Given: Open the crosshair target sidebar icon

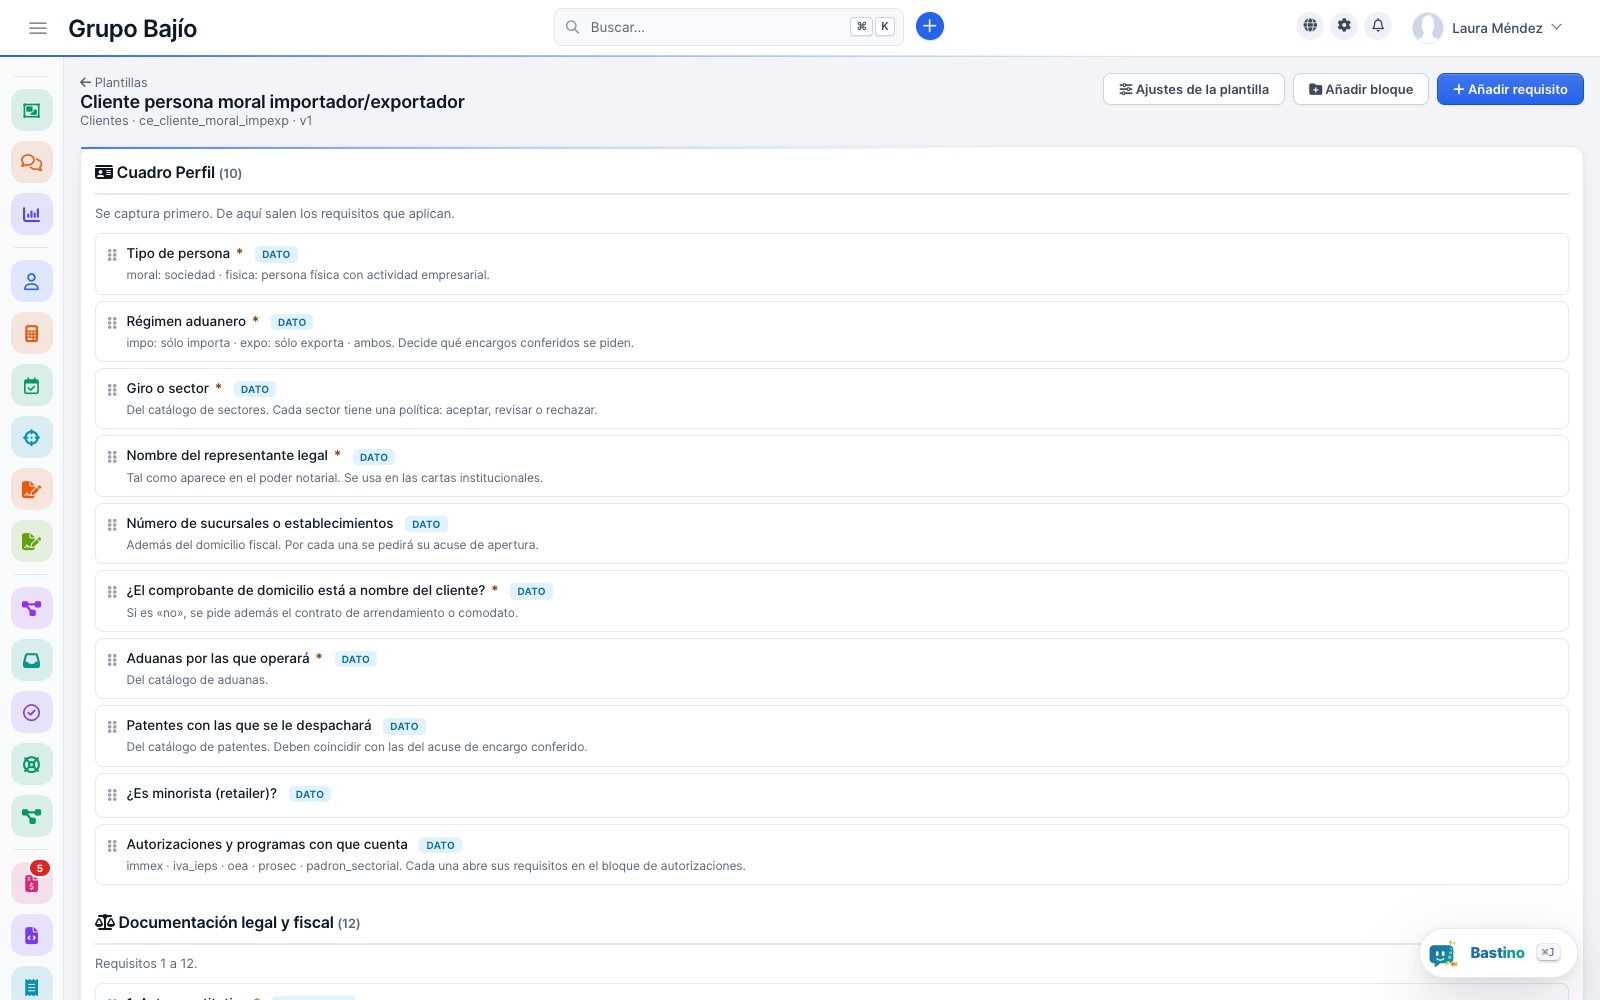Looking at the screenshot, I should 32,438.
